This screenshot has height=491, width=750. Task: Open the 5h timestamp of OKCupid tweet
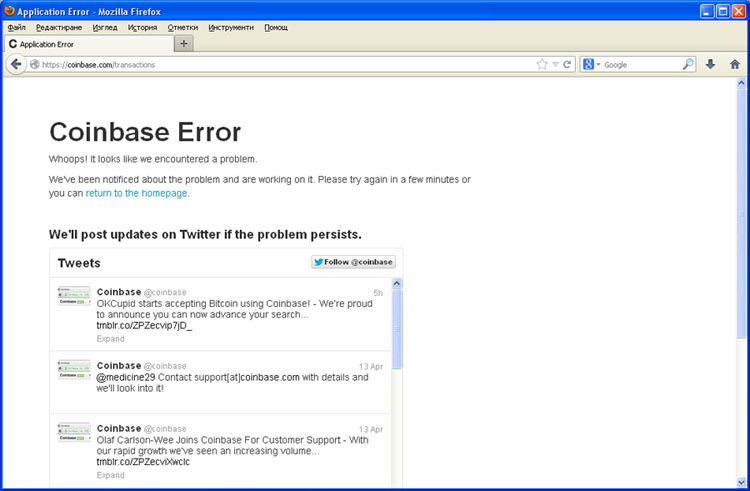tap(378, 293)
